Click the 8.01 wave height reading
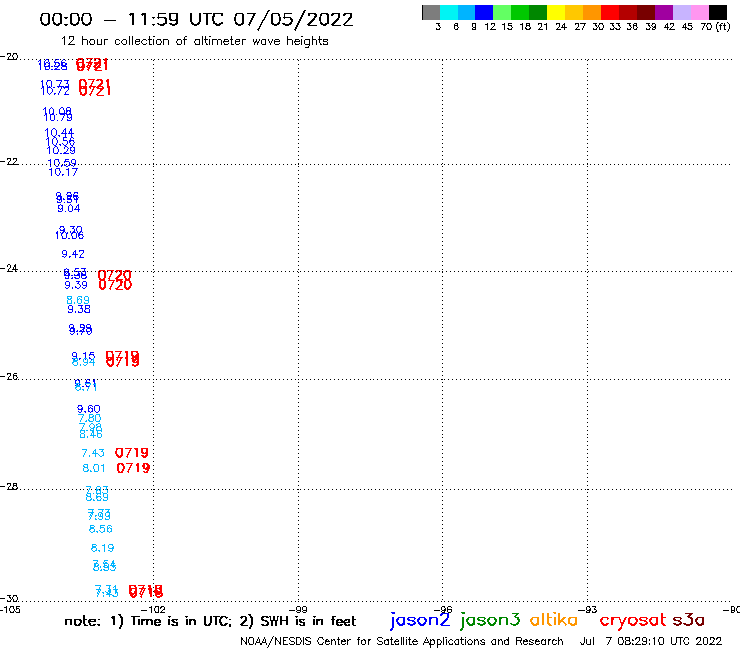 click(94, 468)
